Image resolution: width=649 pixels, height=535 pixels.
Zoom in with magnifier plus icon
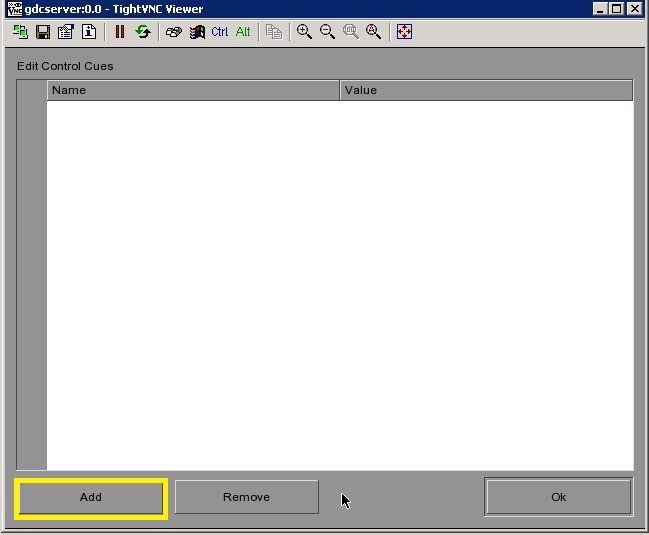pyautogui.click(x=304, y=32)
